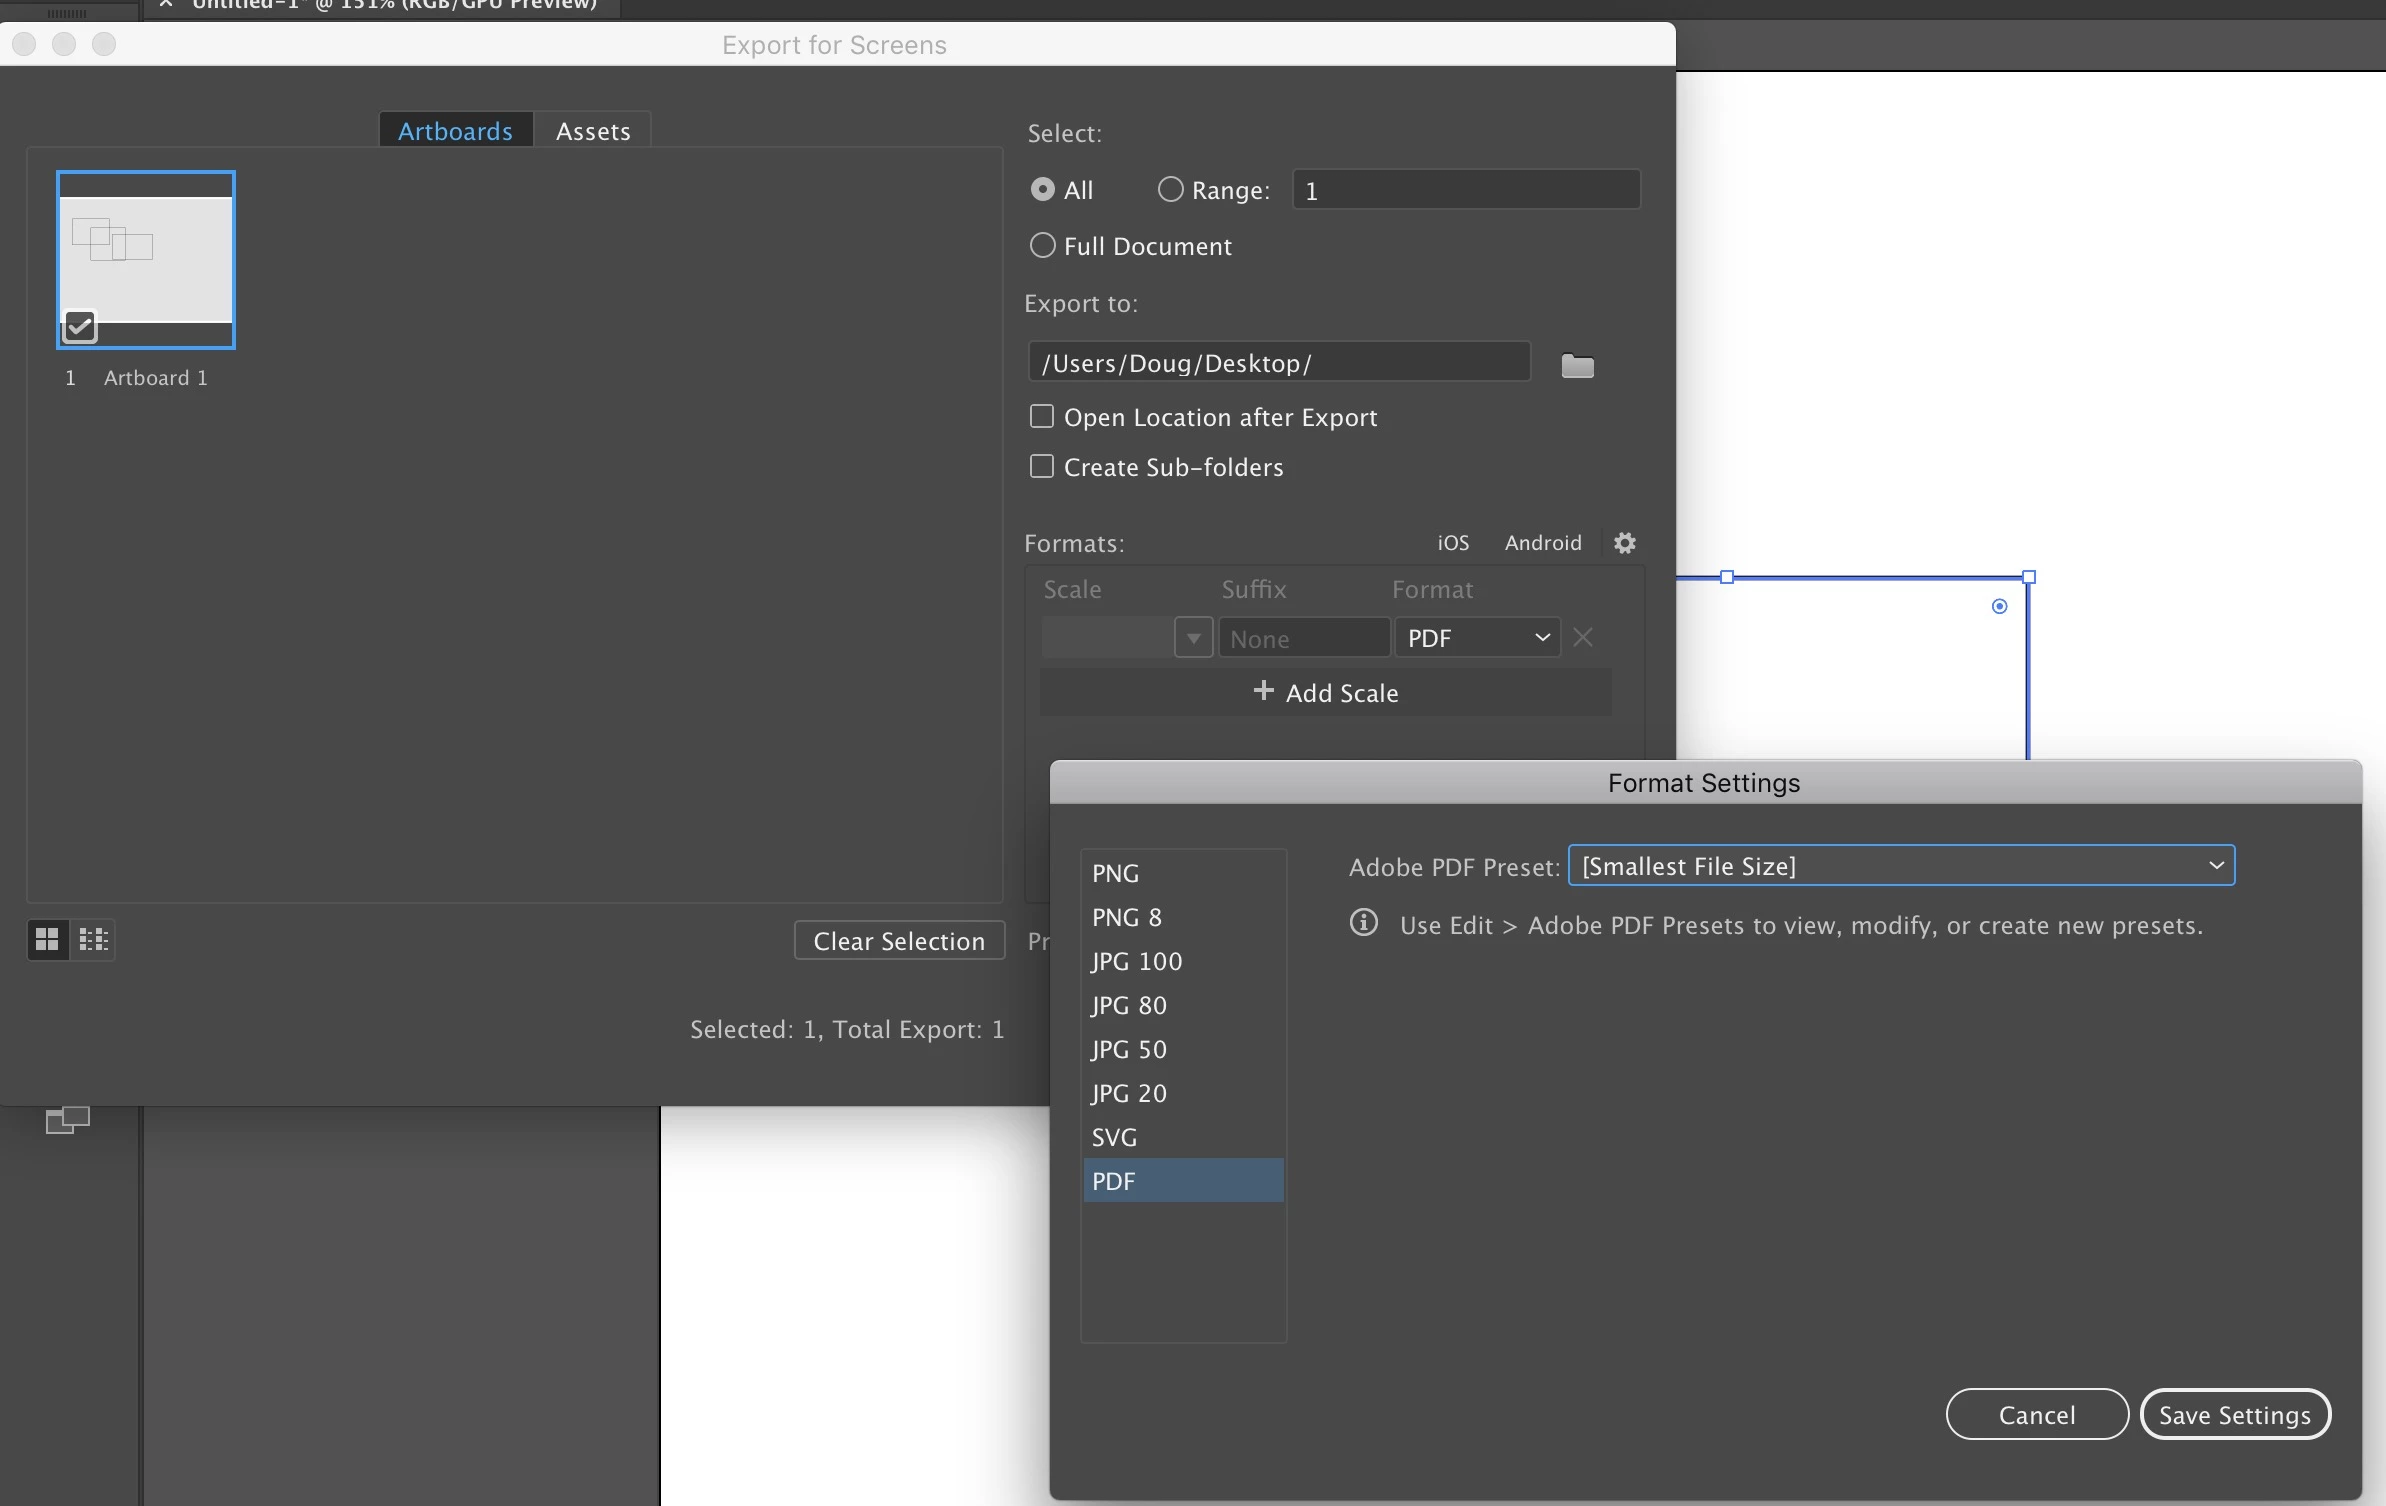
Task: Select SVG in the format list
Action: (x=1114, y=1137)
